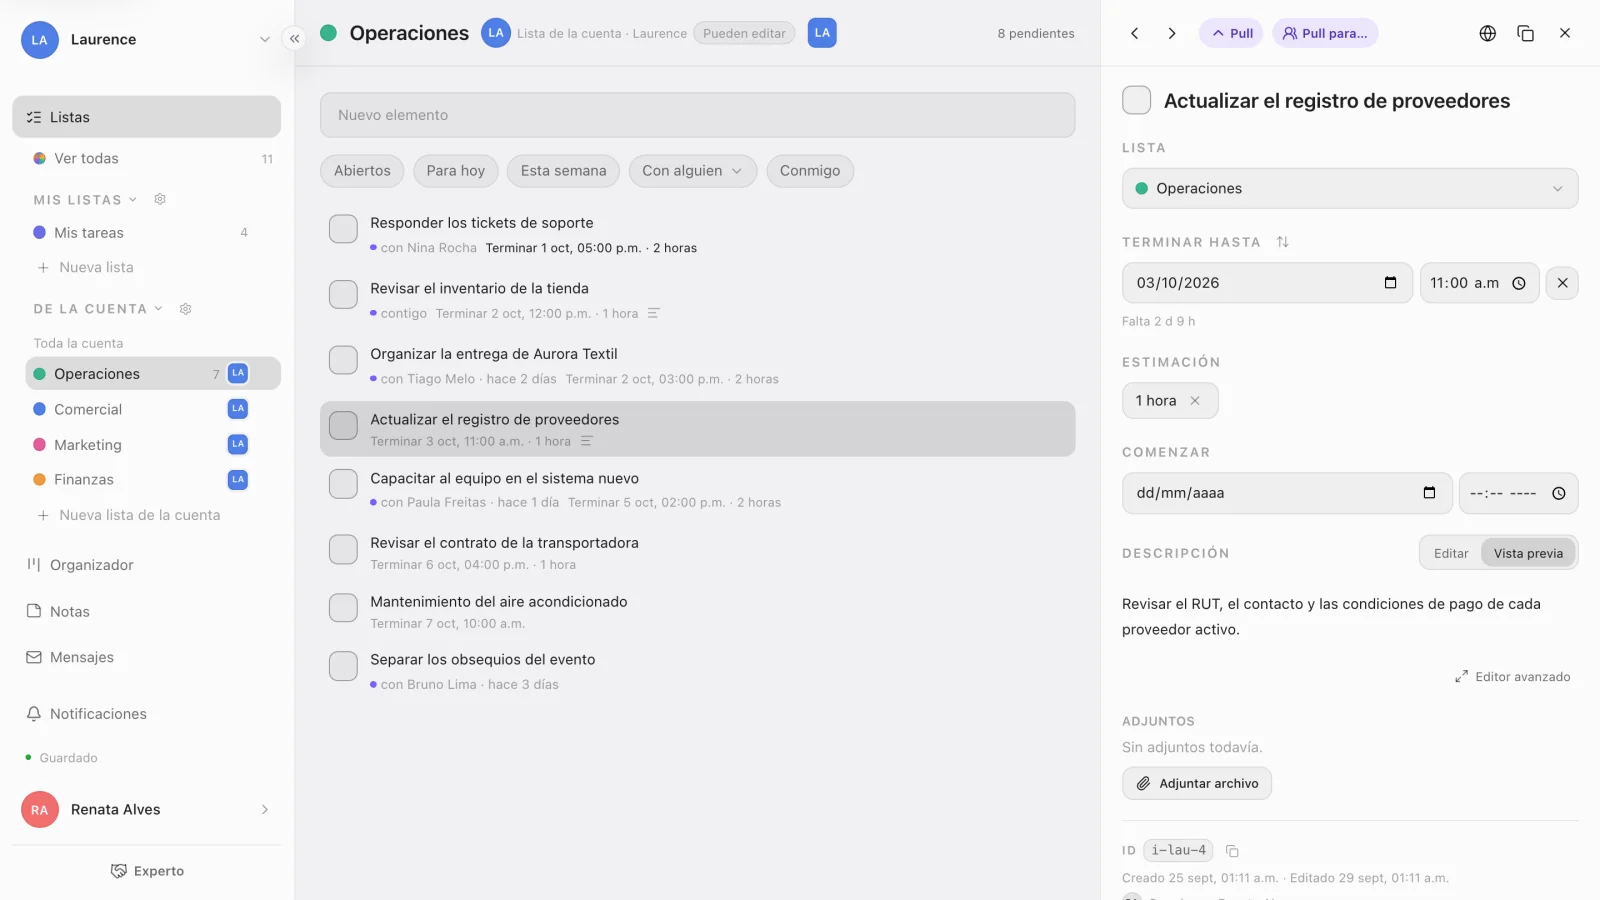Switch description to Editar tab

[x=1451, y=553]
